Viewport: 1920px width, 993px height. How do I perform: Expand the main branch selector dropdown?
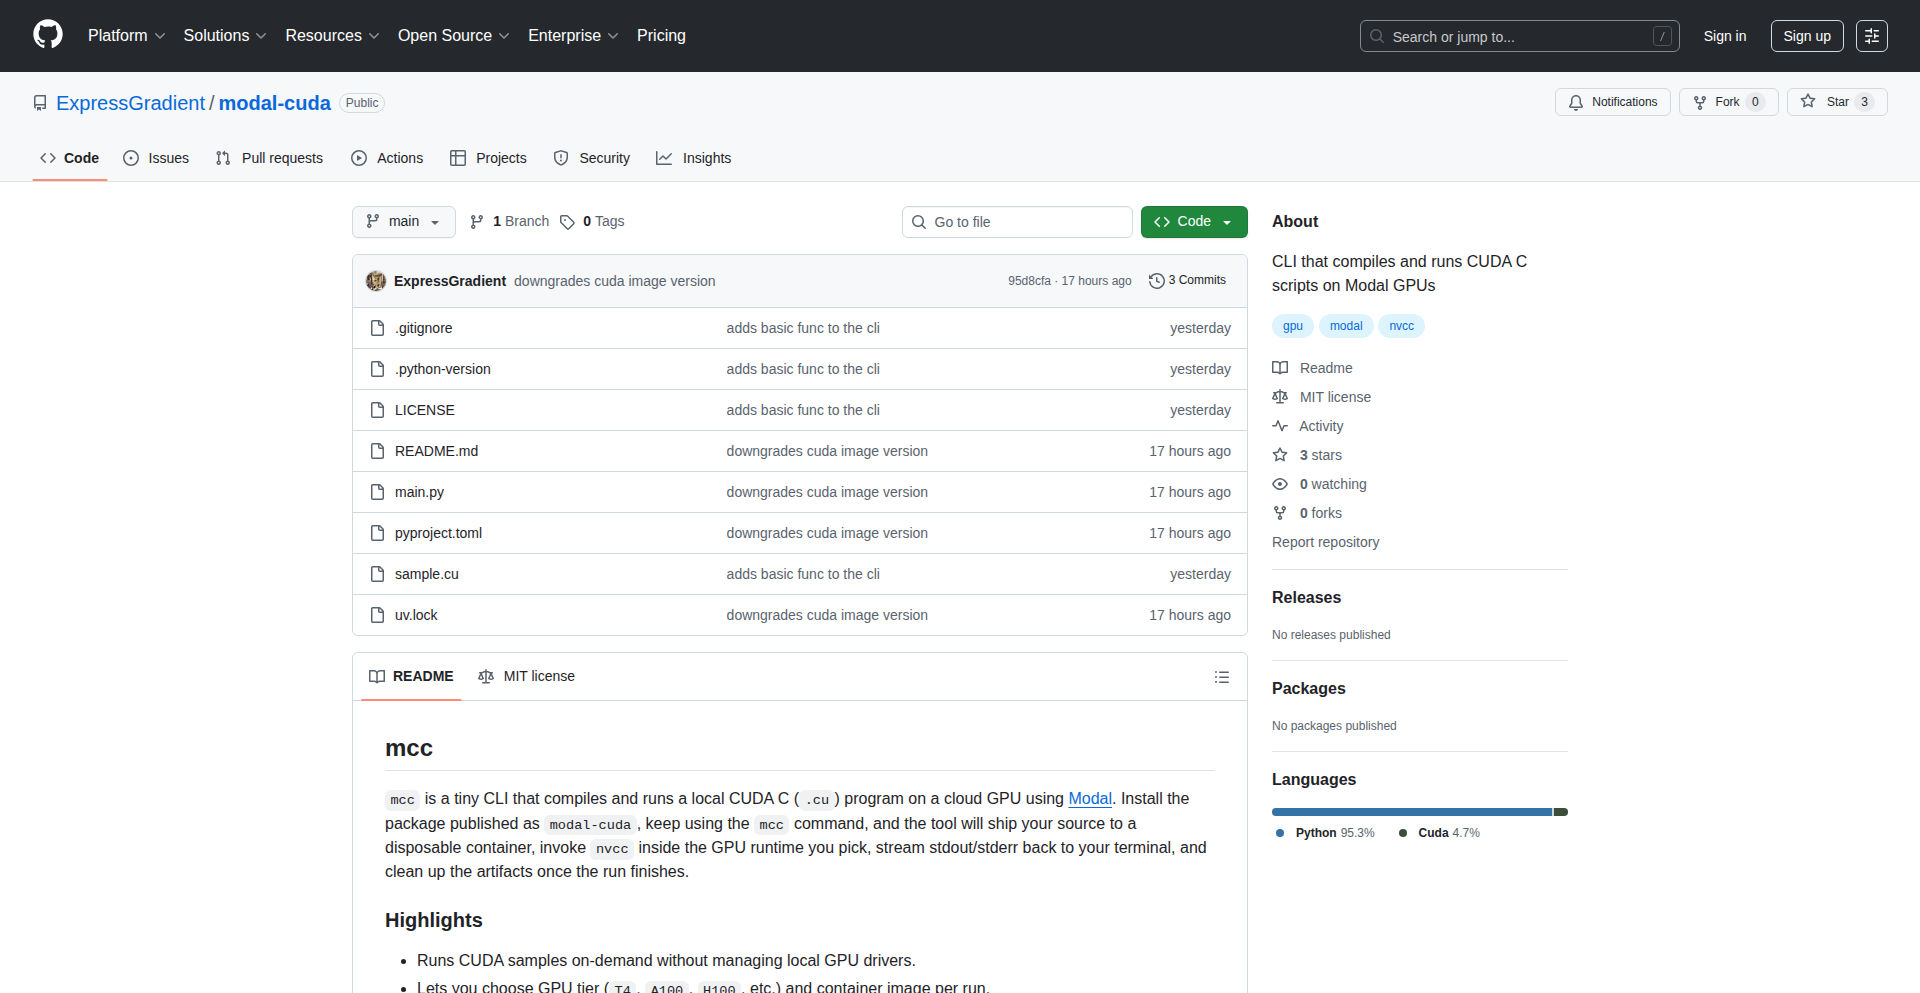tap(403, 222)
